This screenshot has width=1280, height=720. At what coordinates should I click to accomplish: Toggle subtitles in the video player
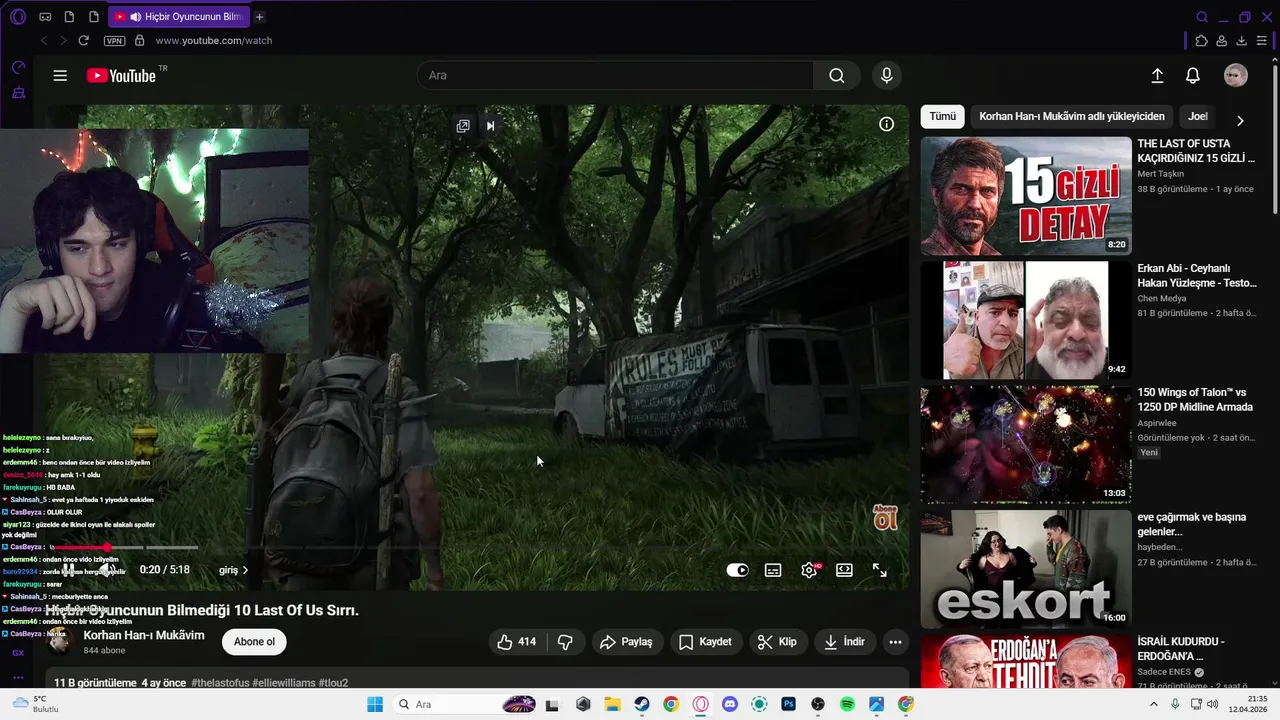pos(773,570)
